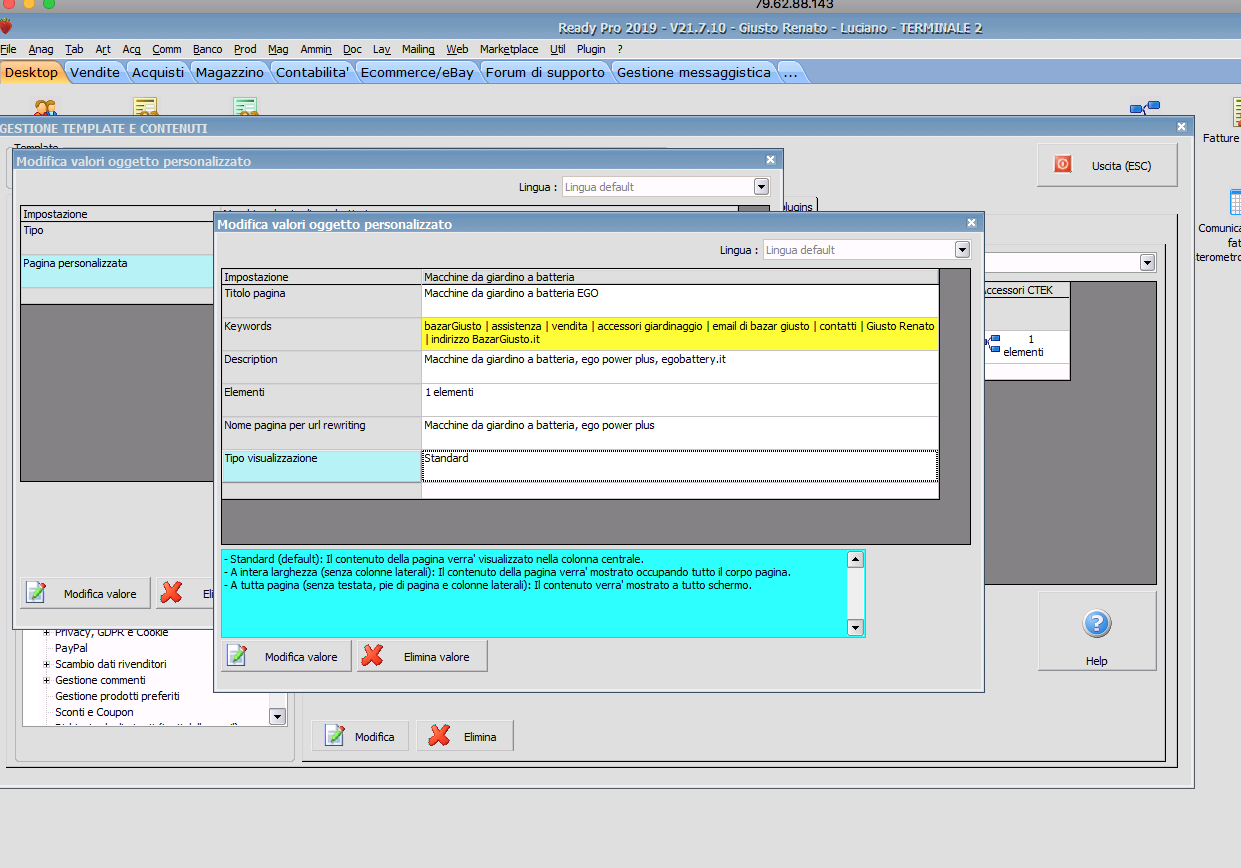
Task: Select the Tipo row in rear dialog
Action: [118, 238]
